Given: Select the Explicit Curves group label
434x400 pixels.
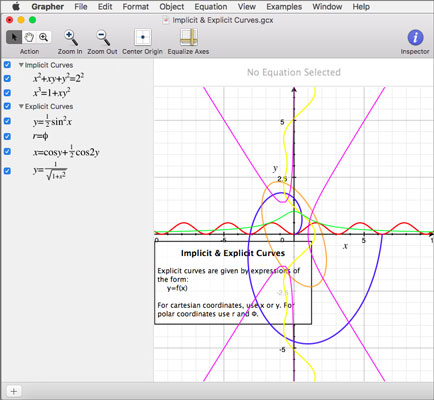Looking at the screenshot, I should pyautogui.click(x=49, y=106).
